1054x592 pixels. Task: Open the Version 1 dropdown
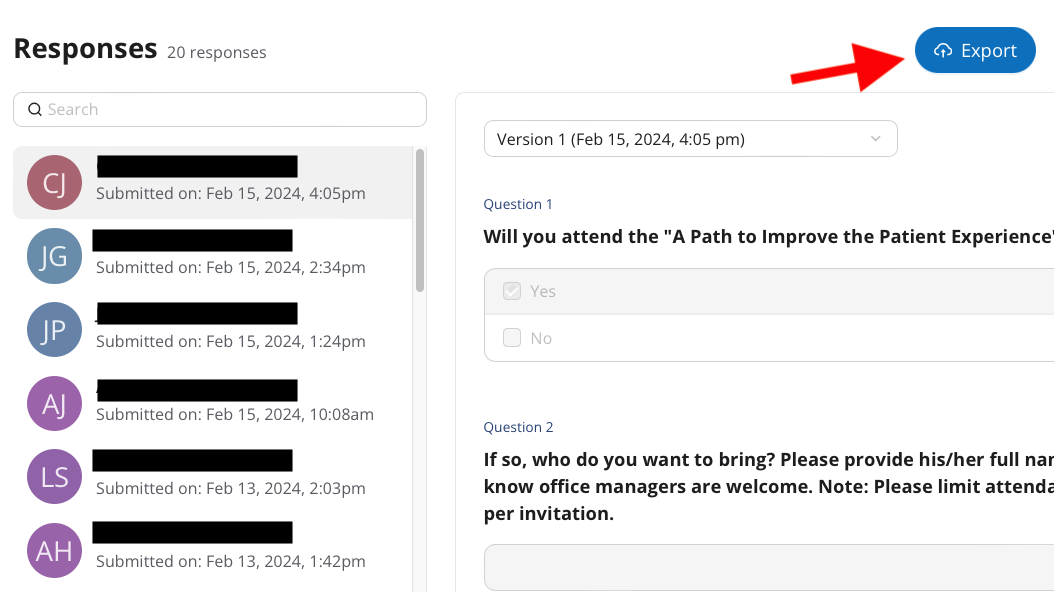point(690,139)
